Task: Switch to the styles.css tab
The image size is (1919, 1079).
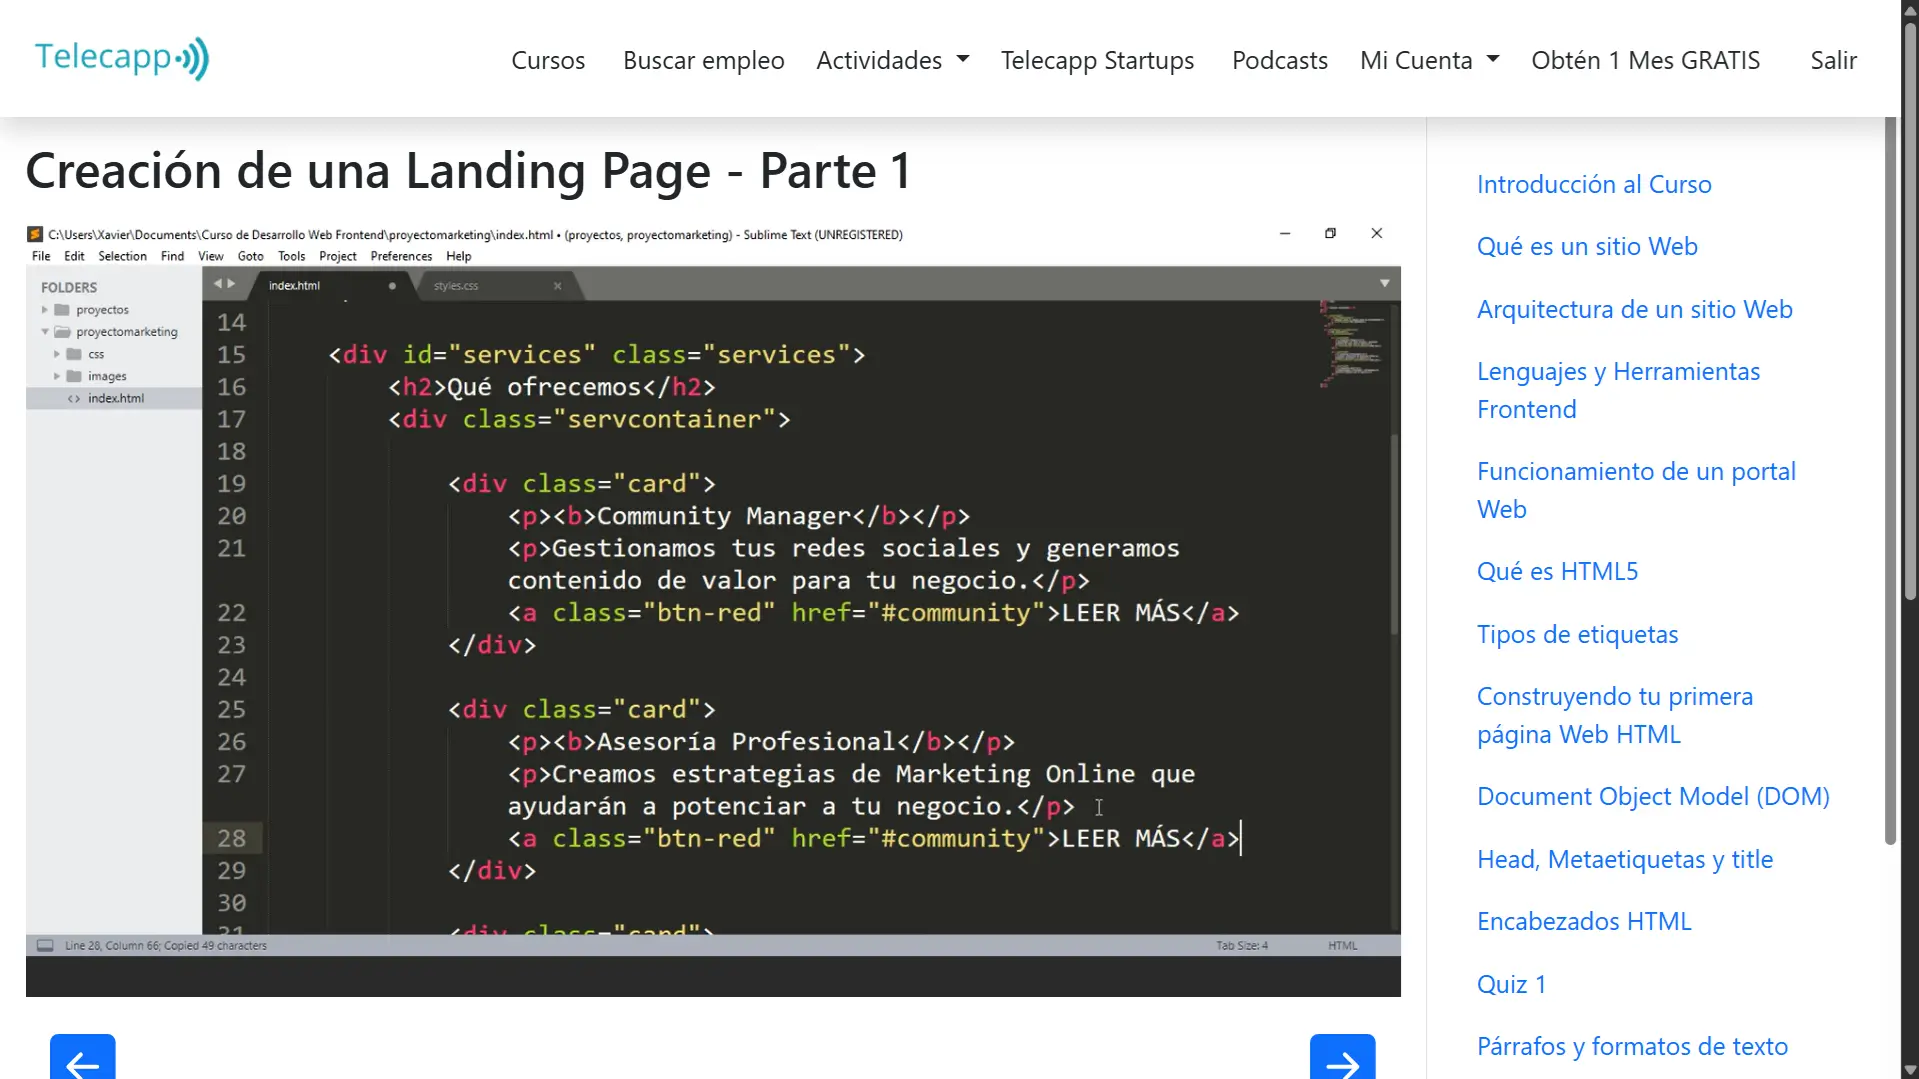Action: point(456,285)
